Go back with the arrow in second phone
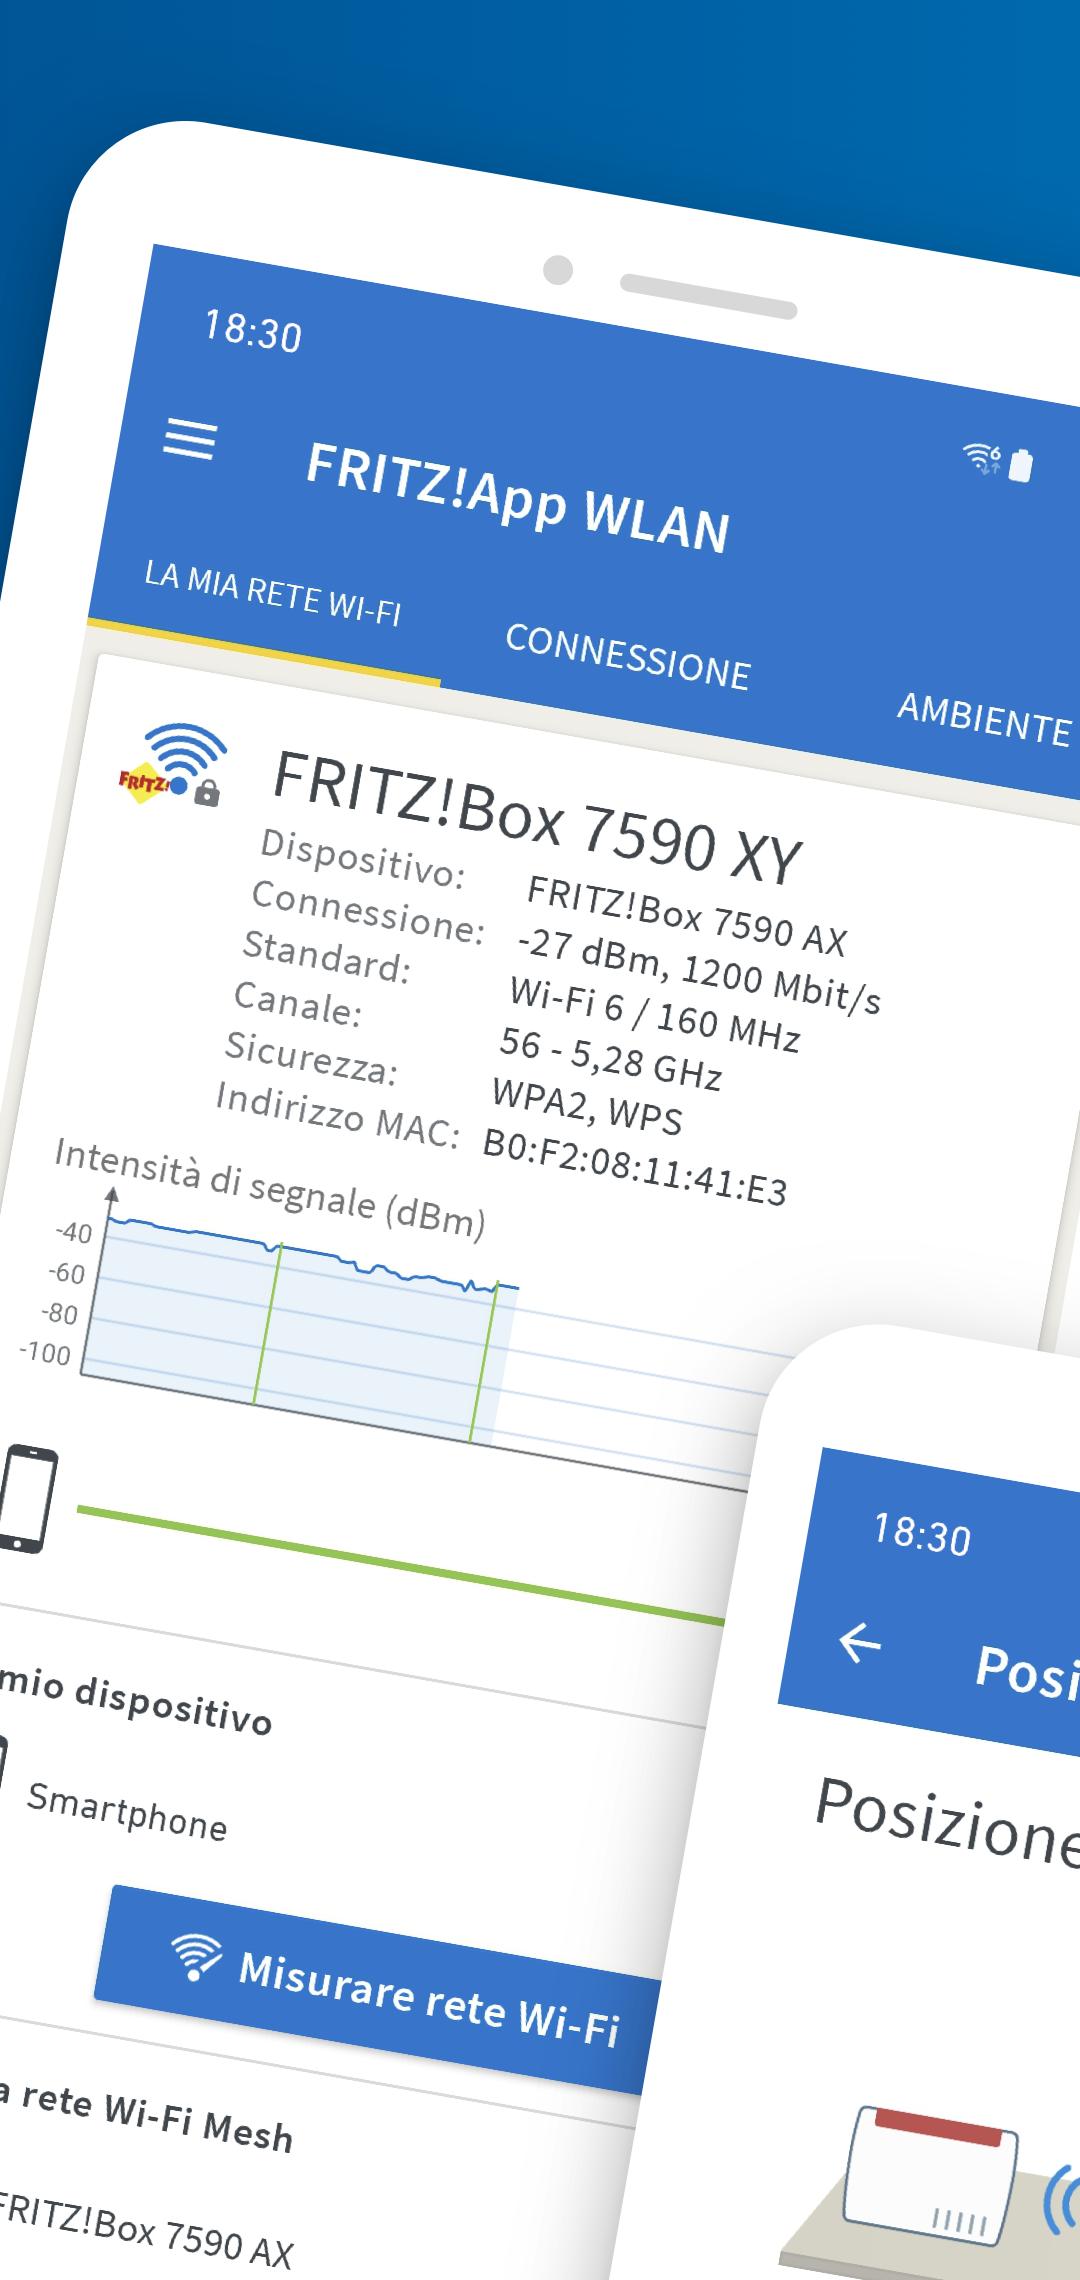The height and width of the screenshot is (2280, 1080). pyautogui.click(x=859, y=1642)
